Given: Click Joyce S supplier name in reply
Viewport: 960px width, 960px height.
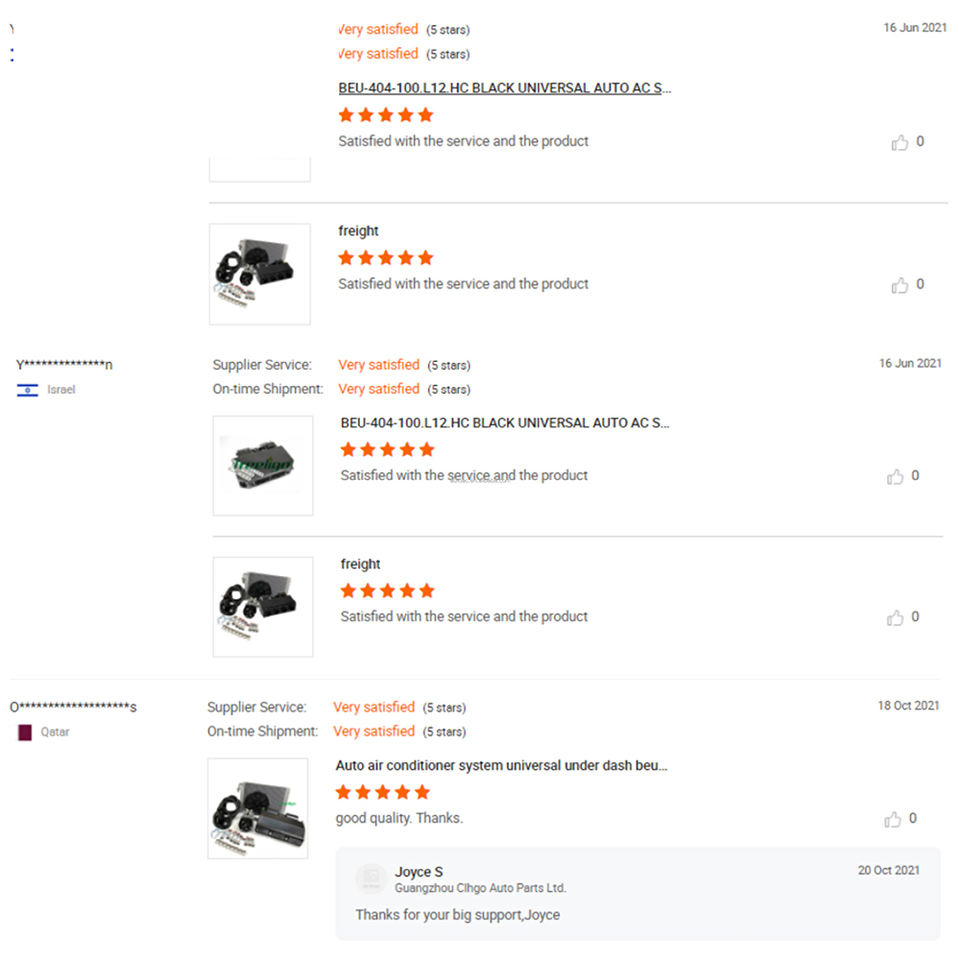Looking at the screenshot, I should click(418, 872).
